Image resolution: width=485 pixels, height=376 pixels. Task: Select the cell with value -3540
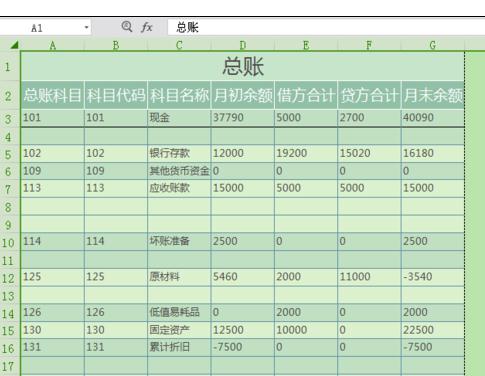[433, 277]
